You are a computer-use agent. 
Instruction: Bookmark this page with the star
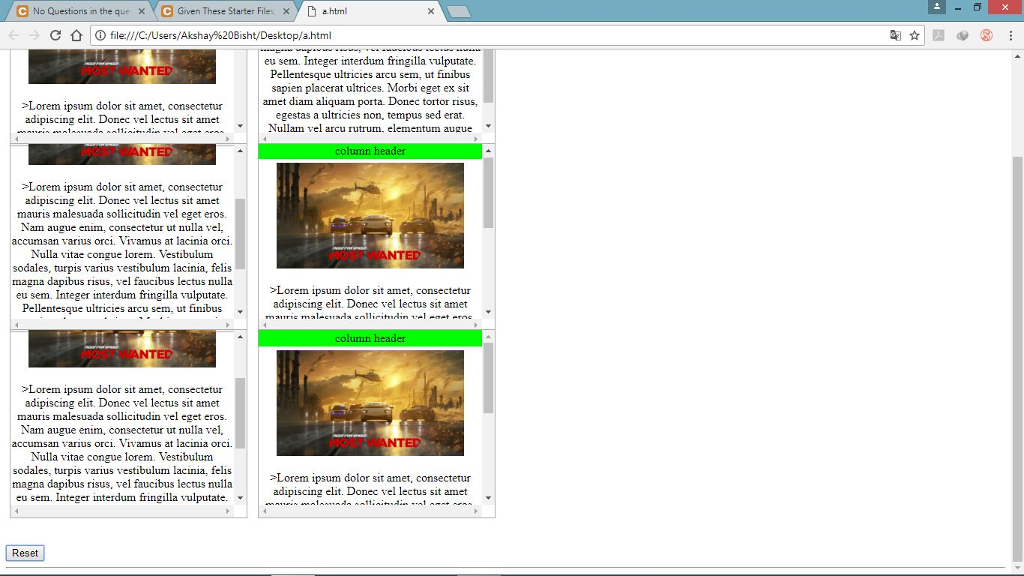914,35
